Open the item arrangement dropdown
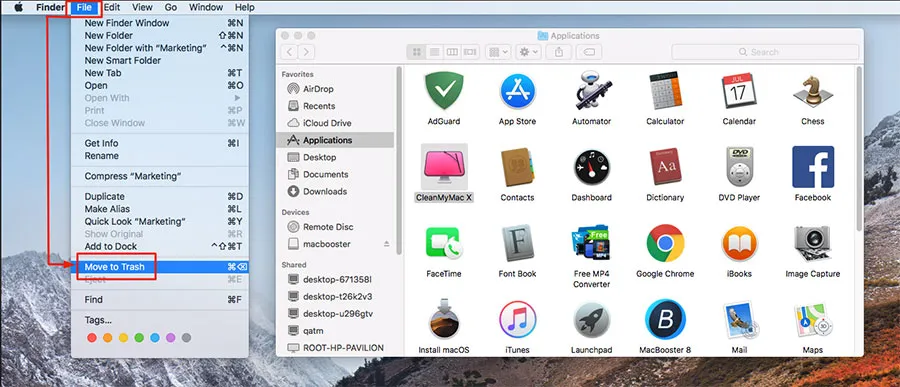The width and height of the screenshot is (900, 387). tap(498, 52)
